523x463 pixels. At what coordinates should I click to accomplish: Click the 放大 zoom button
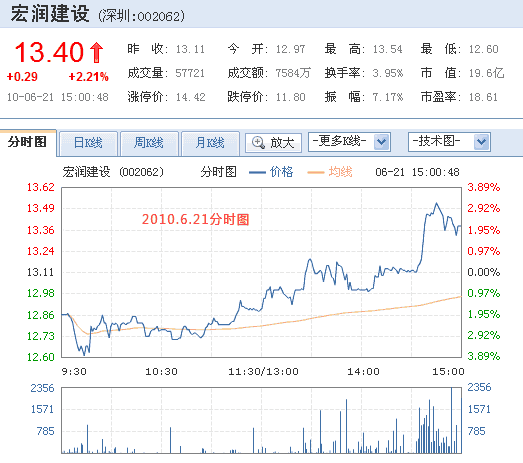click(273, 143)
